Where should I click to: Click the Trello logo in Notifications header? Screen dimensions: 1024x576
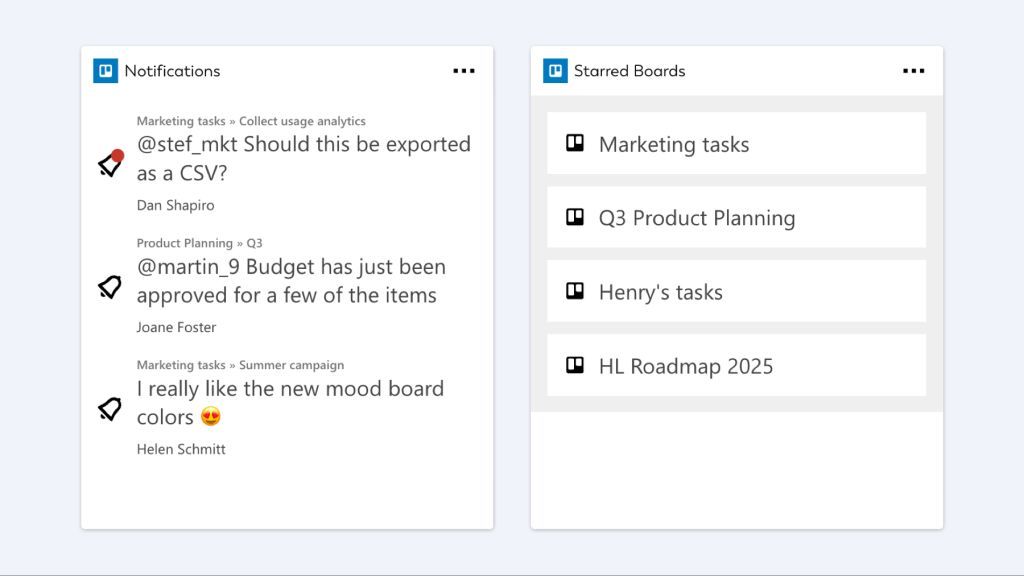click(x=105, y=71)
